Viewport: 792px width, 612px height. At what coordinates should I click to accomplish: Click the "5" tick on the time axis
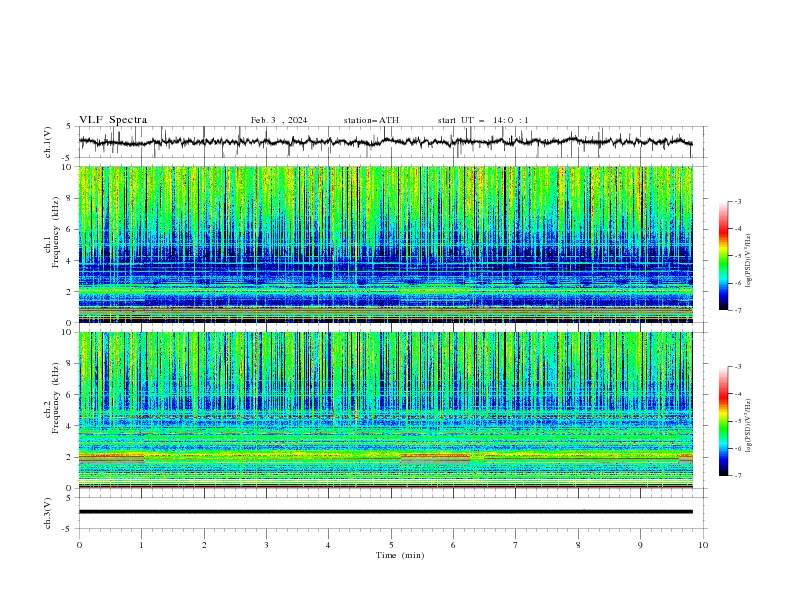point(391,545)
